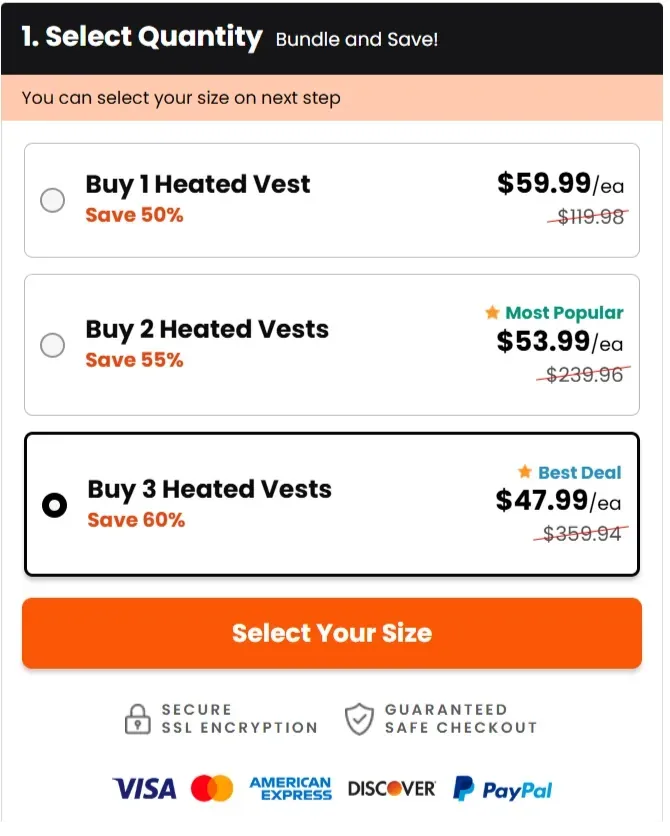Select the Buy 1 Heated Vest option

(x=53, y=200)
